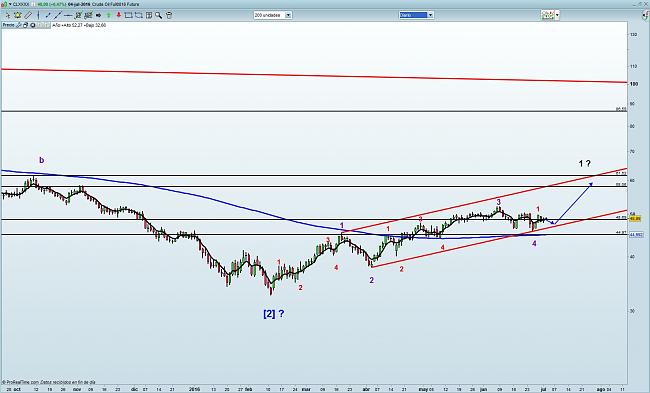Click the yellow current price tag on the axis

pos(635,218)
